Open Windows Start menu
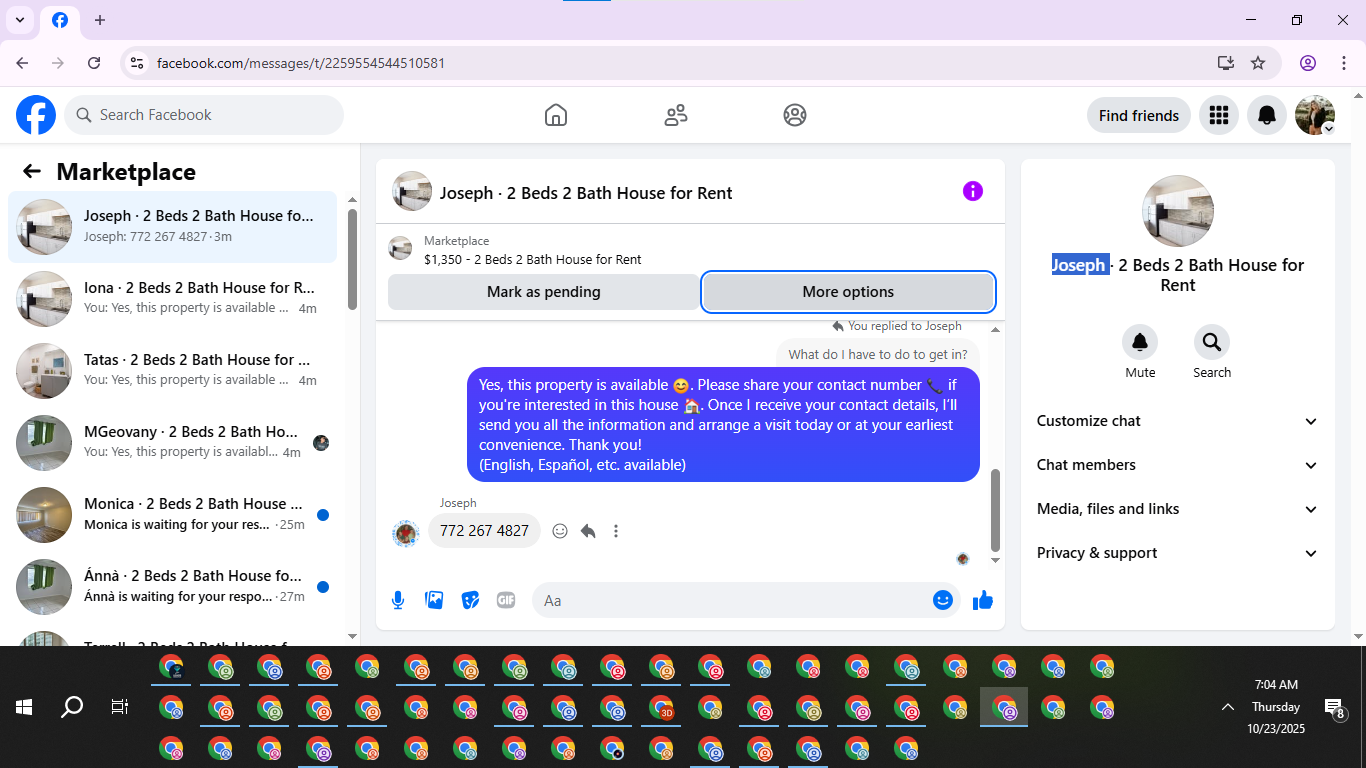 [x=24, y=707]
